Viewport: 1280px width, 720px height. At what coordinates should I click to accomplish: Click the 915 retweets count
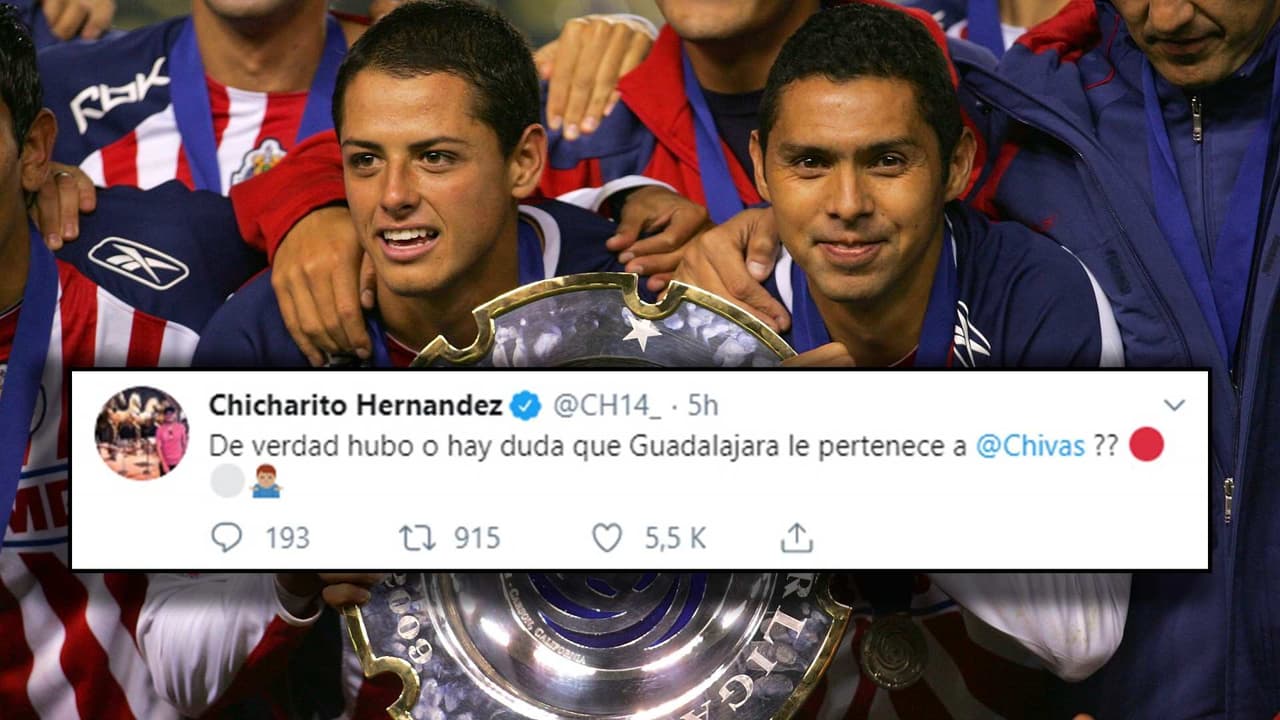477,538
